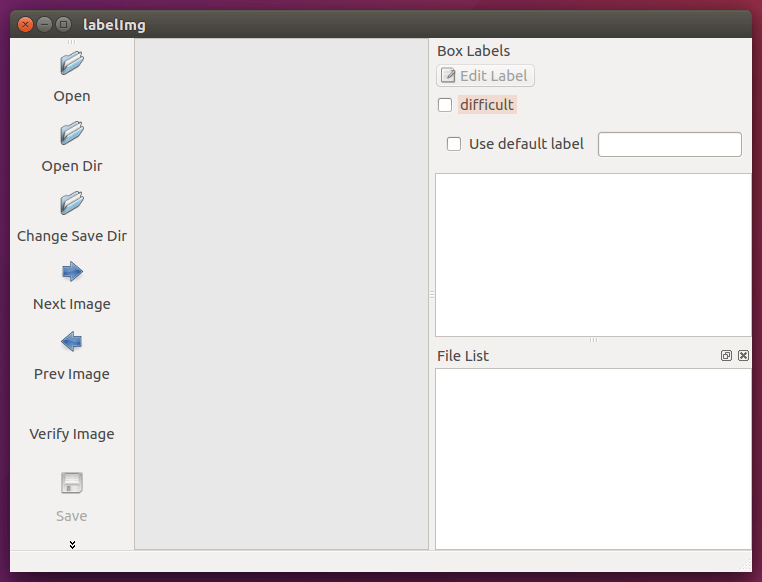
Task: Select the Change Save Dir icon
Action: click(72, 203)
